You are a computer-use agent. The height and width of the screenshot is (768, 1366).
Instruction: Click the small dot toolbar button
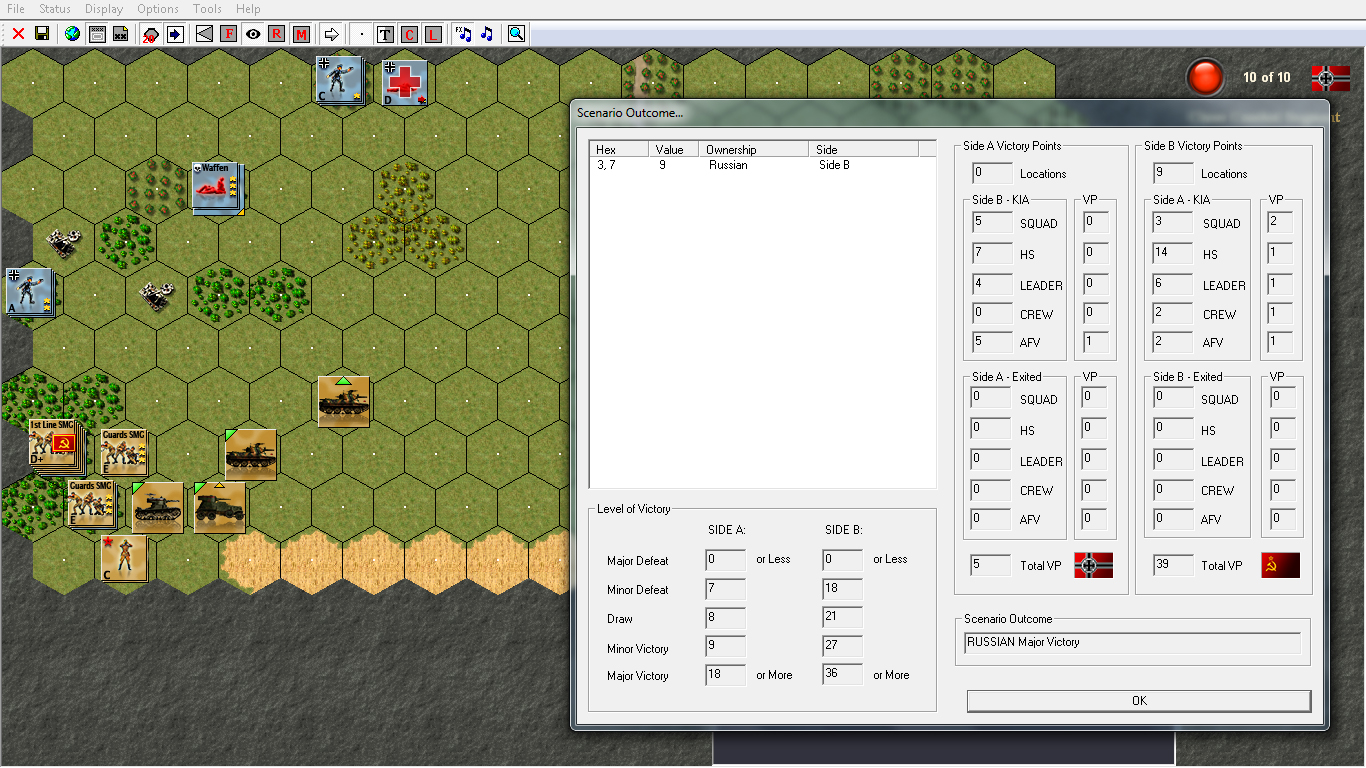point(361,34)
